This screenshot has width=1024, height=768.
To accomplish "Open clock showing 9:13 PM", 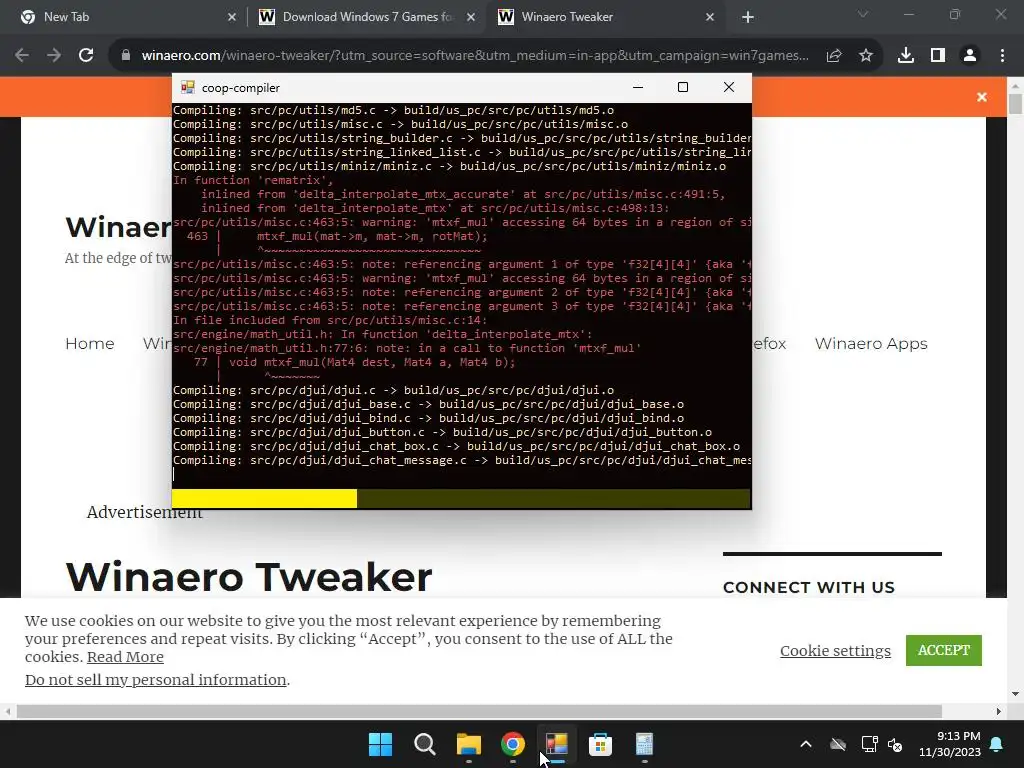I will [950, 744].
